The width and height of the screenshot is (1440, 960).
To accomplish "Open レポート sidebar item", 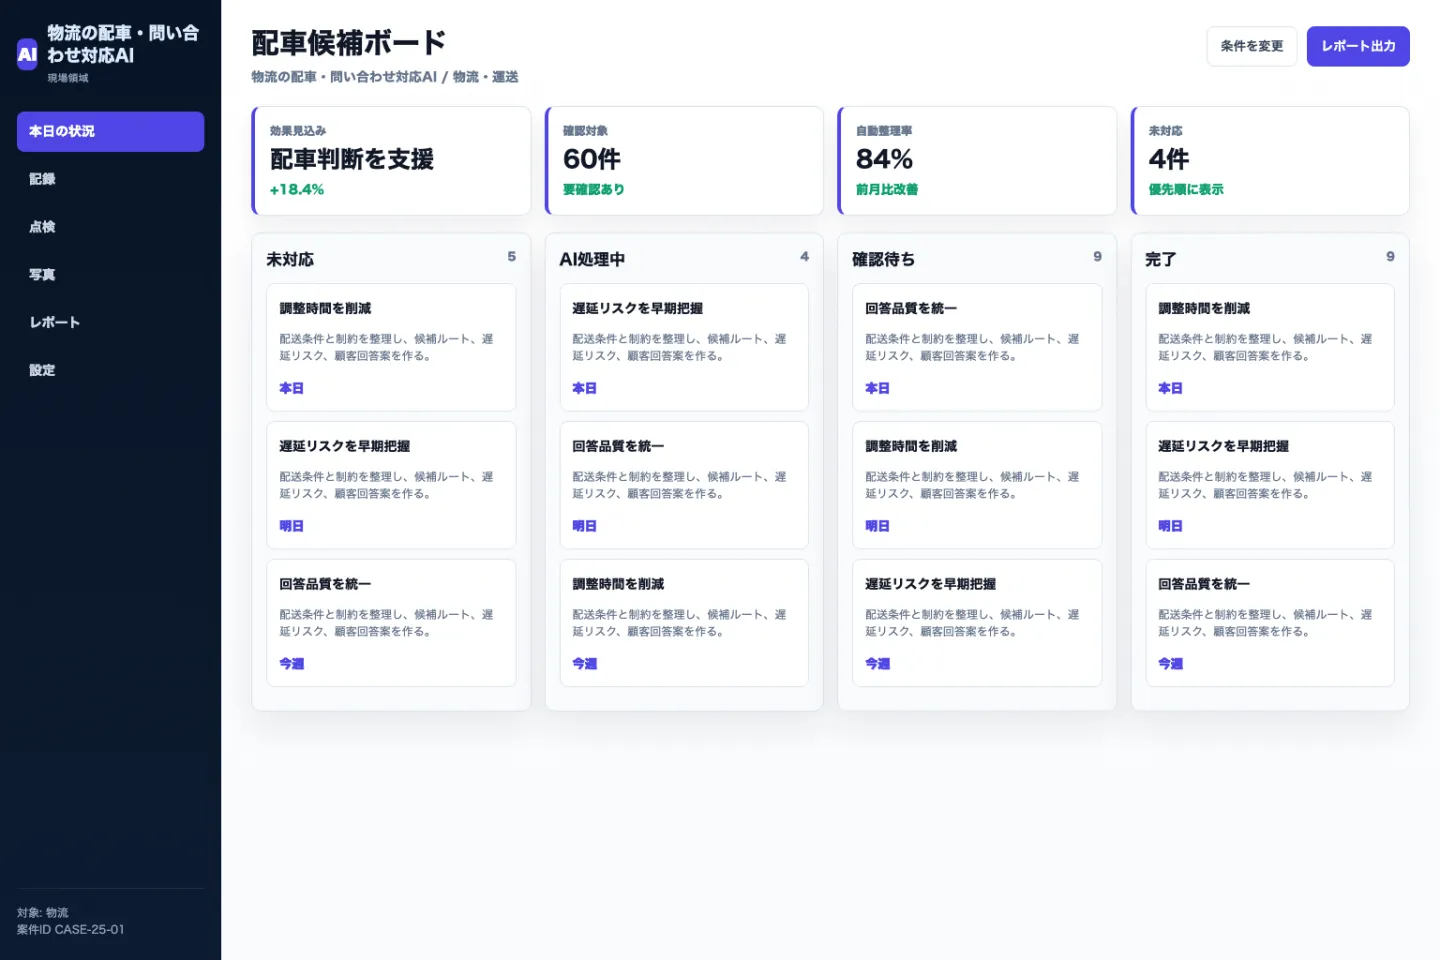I will pos(110,322).
